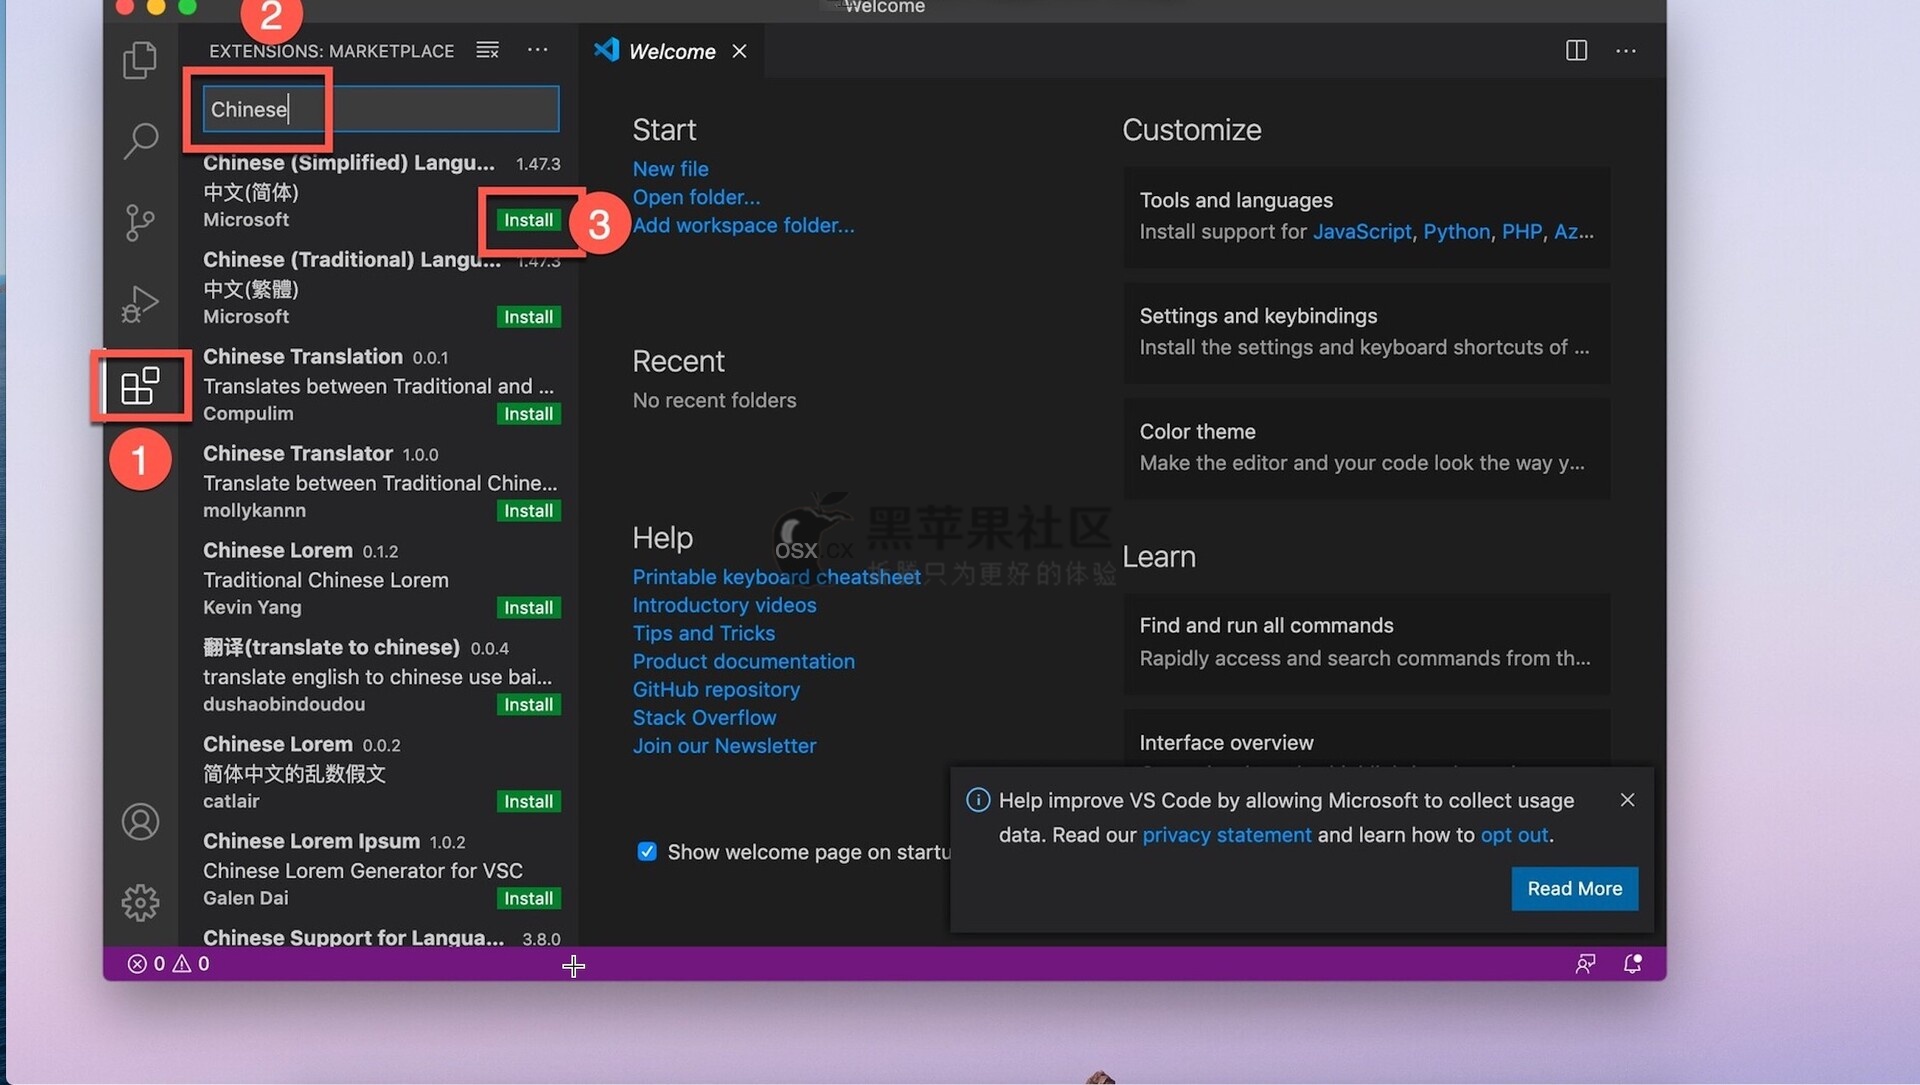Install Chinese Lorem by Kevin Yang

[x=528, y=608]
